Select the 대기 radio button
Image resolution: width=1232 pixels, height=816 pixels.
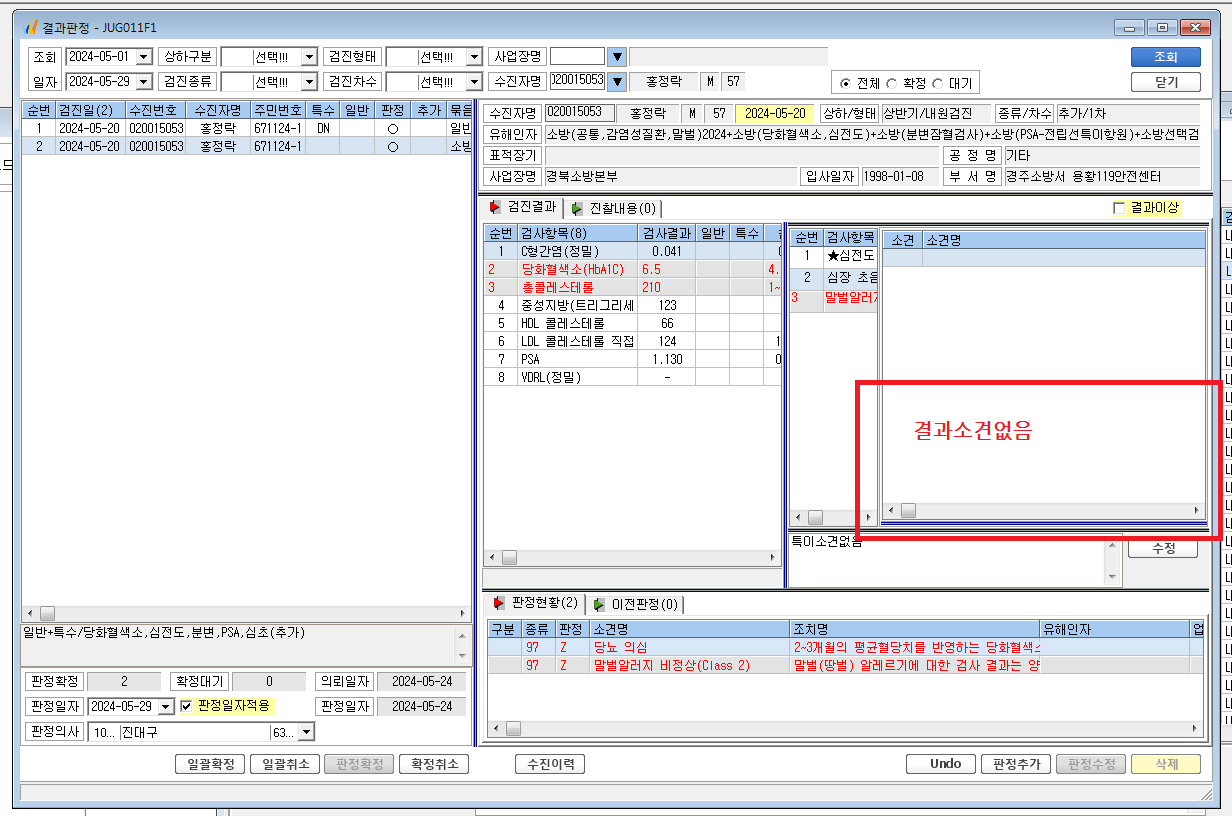click(x=936, y=83)
